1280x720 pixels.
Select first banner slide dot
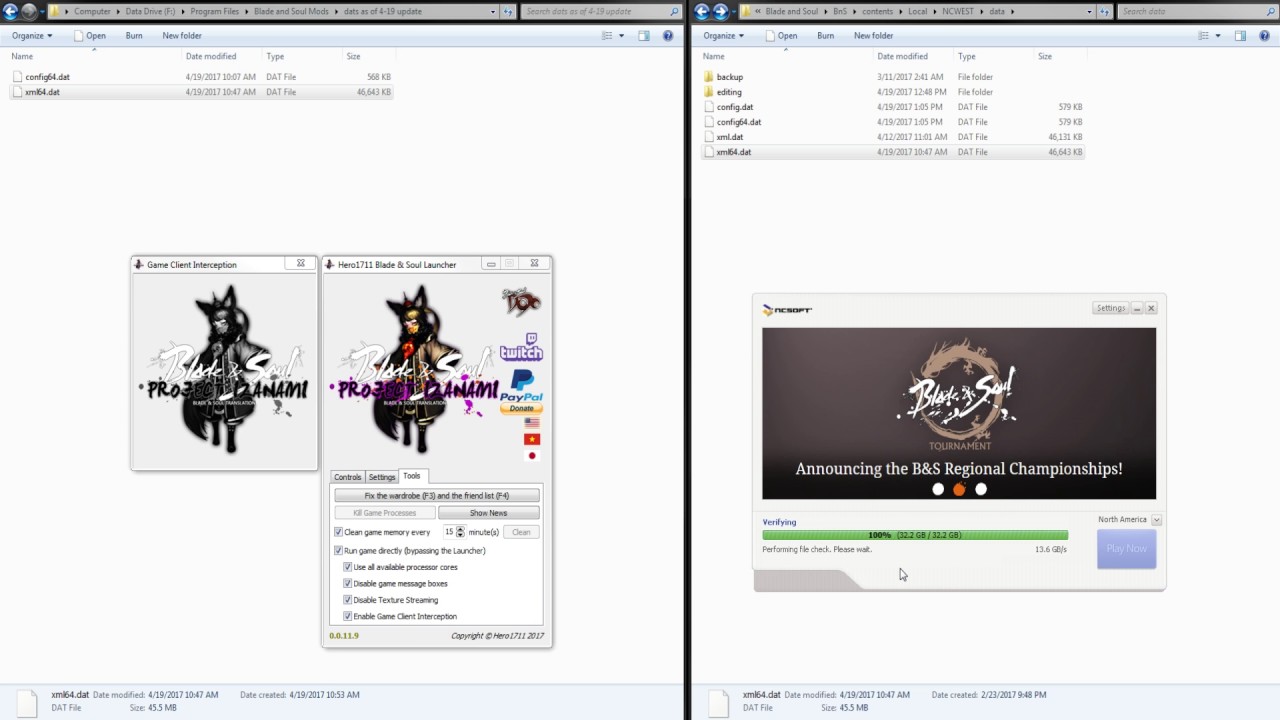(938, 489)
